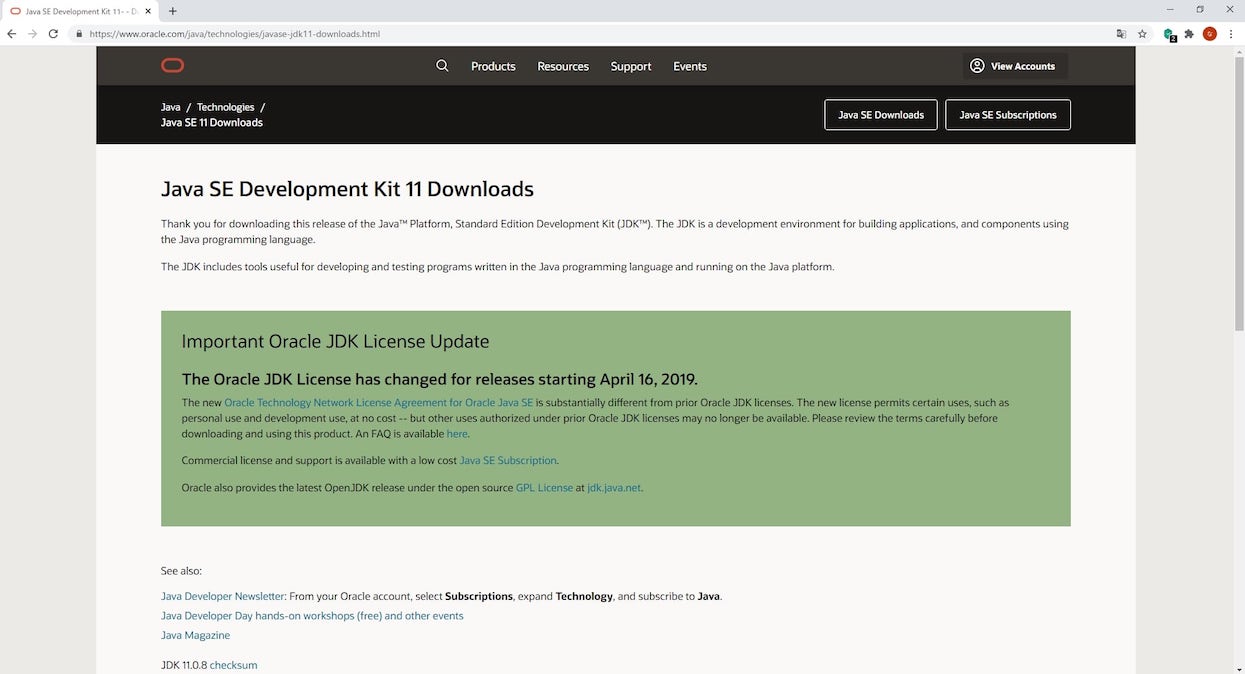This screenshot has height=674, width=1245.
Task: Click the padlock site info icon
Action: click(x=79, y=33)
